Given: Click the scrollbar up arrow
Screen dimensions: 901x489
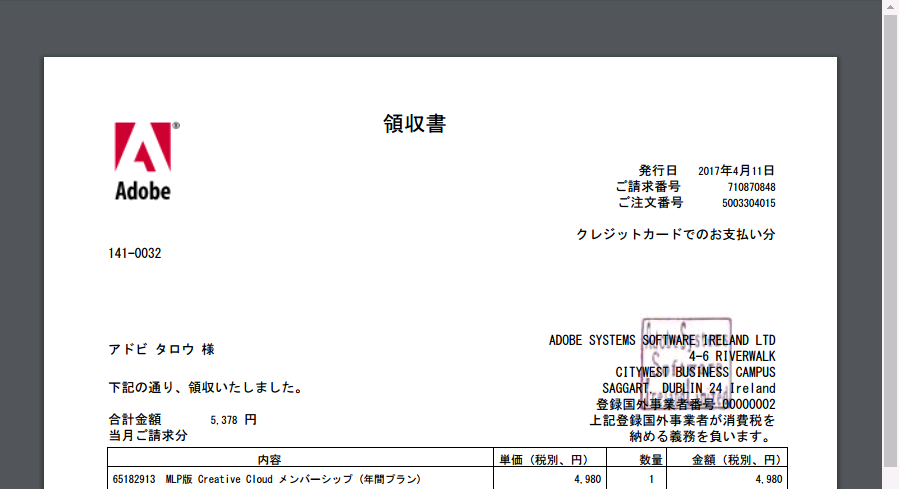Looking at the screenshot, I should click(891, 7).
